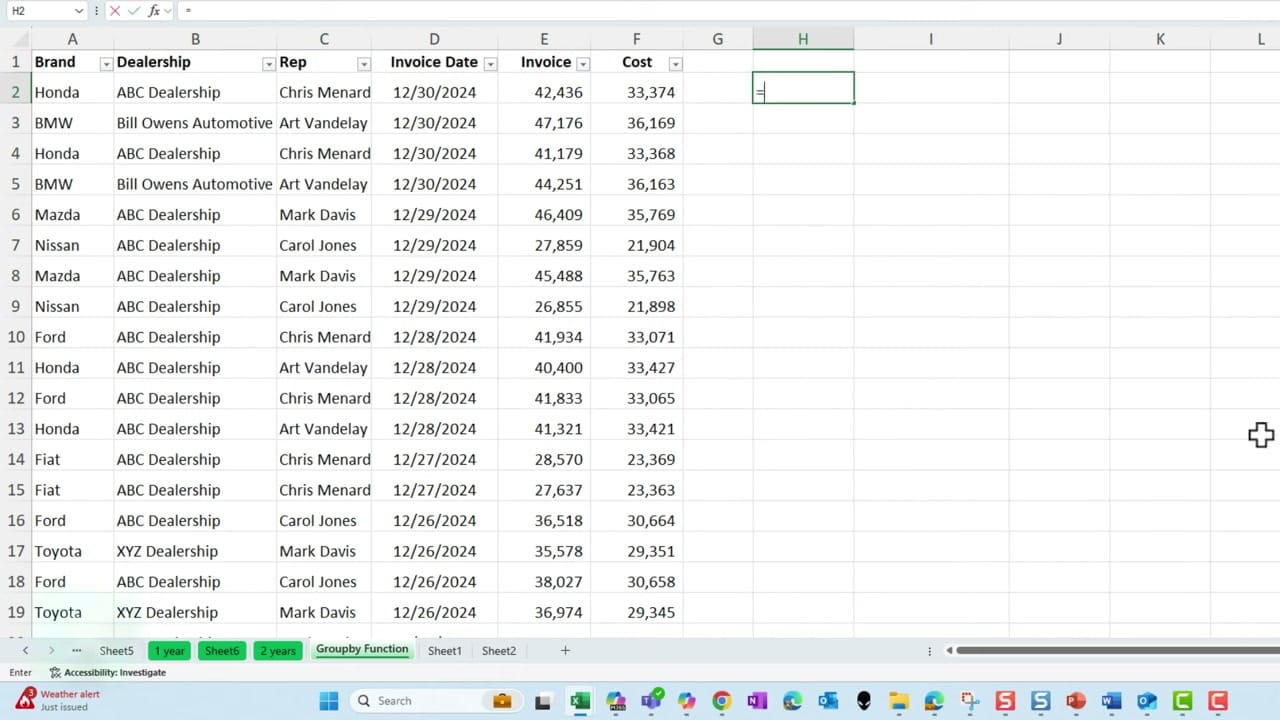Launch Snagit from the taskbar

pyautogui.click(x=1005, y=700)
